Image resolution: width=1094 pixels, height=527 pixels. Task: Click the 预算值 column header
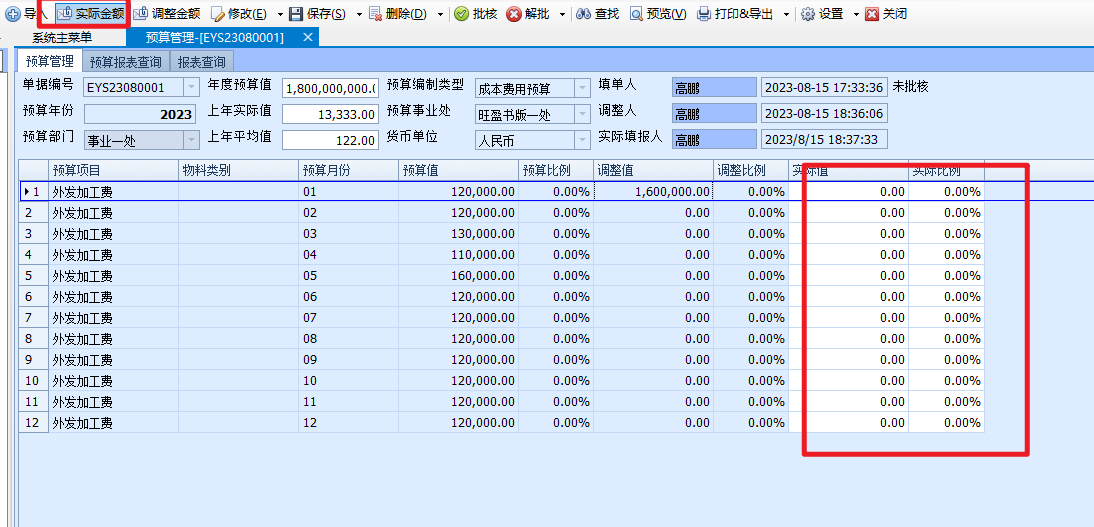click(458, 170)
